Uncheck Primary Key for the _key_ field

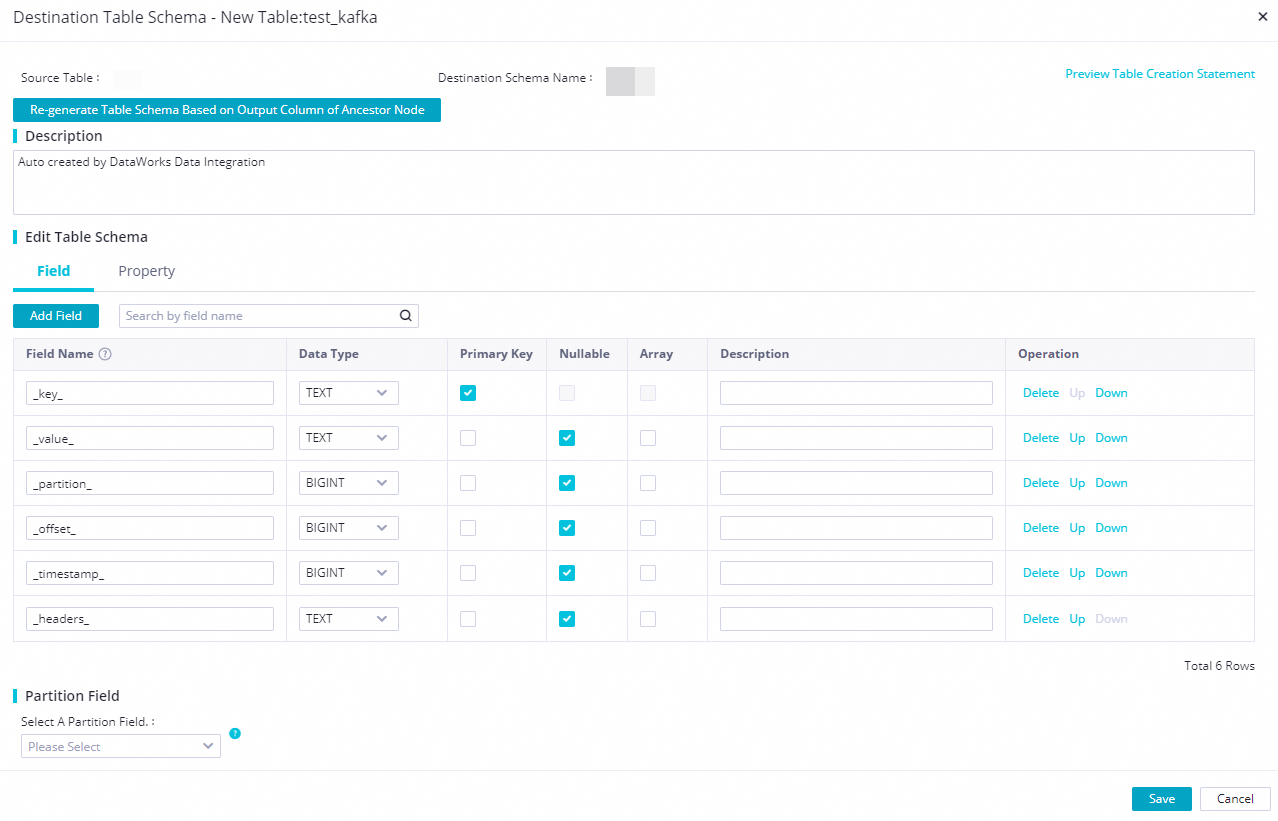click(467, 393)
